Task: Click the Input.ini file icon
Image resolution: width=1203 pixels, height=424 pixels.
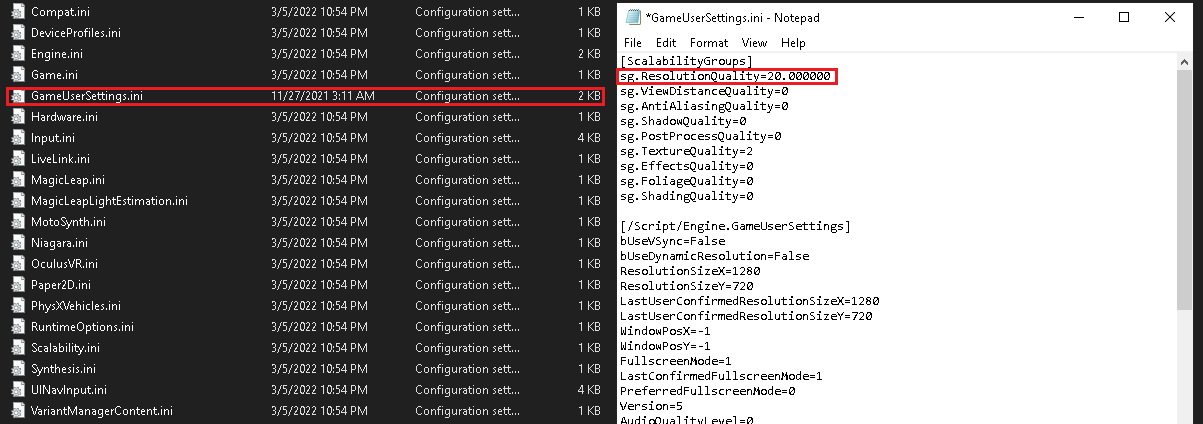Action: 17,138
